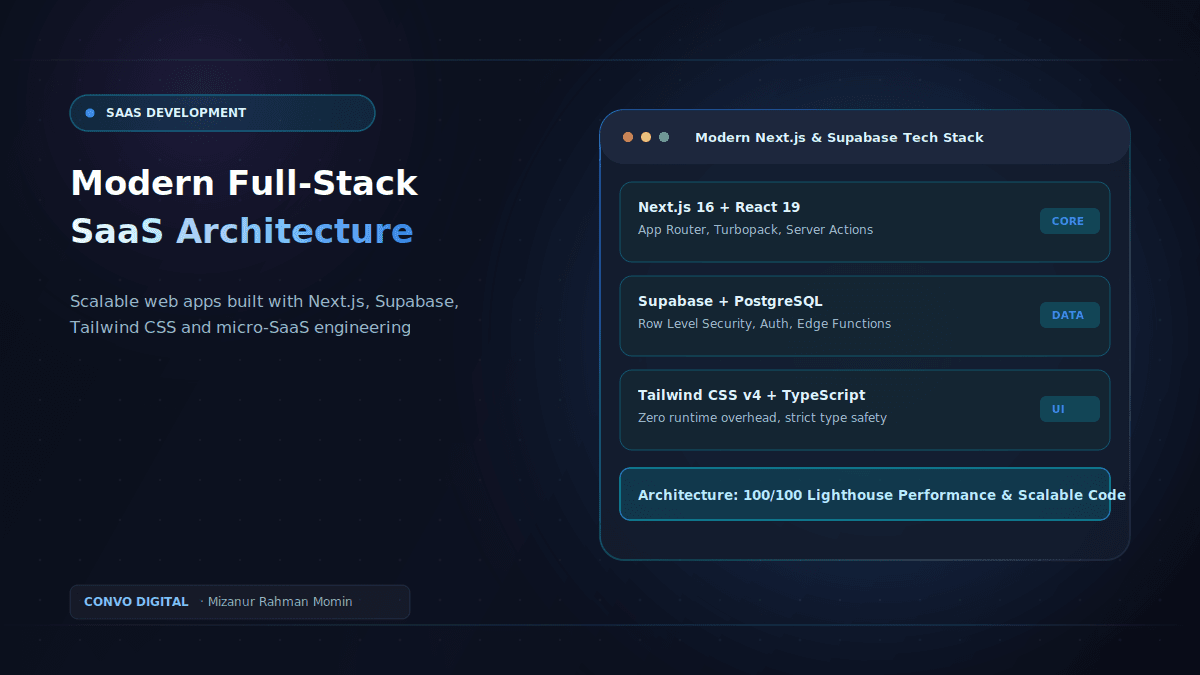1200x675 pixels.
Task: Click the 'Supabase + PostgreSQL' heading
Action: [x=730, y=301]
